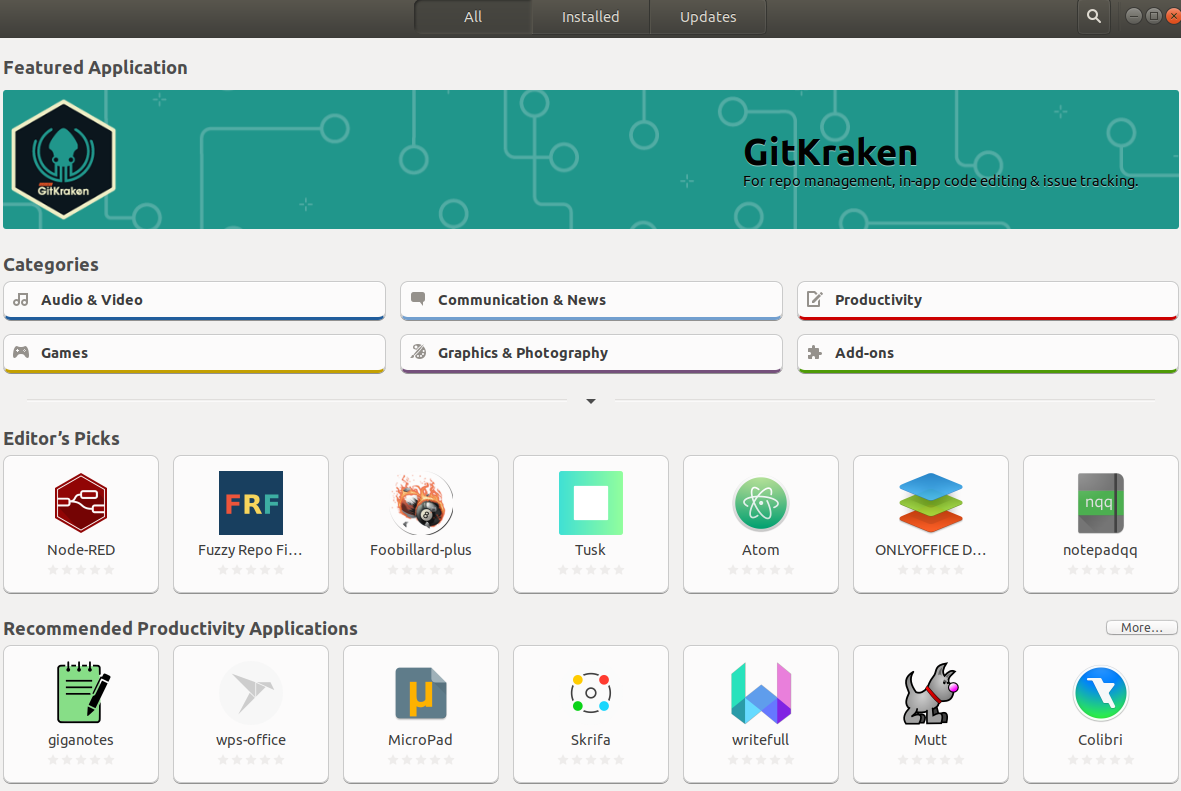Image resolution: width=1181 pixels, height=791 pixels.
Task: Click the MicroPad label text
Action: point(420,740)
